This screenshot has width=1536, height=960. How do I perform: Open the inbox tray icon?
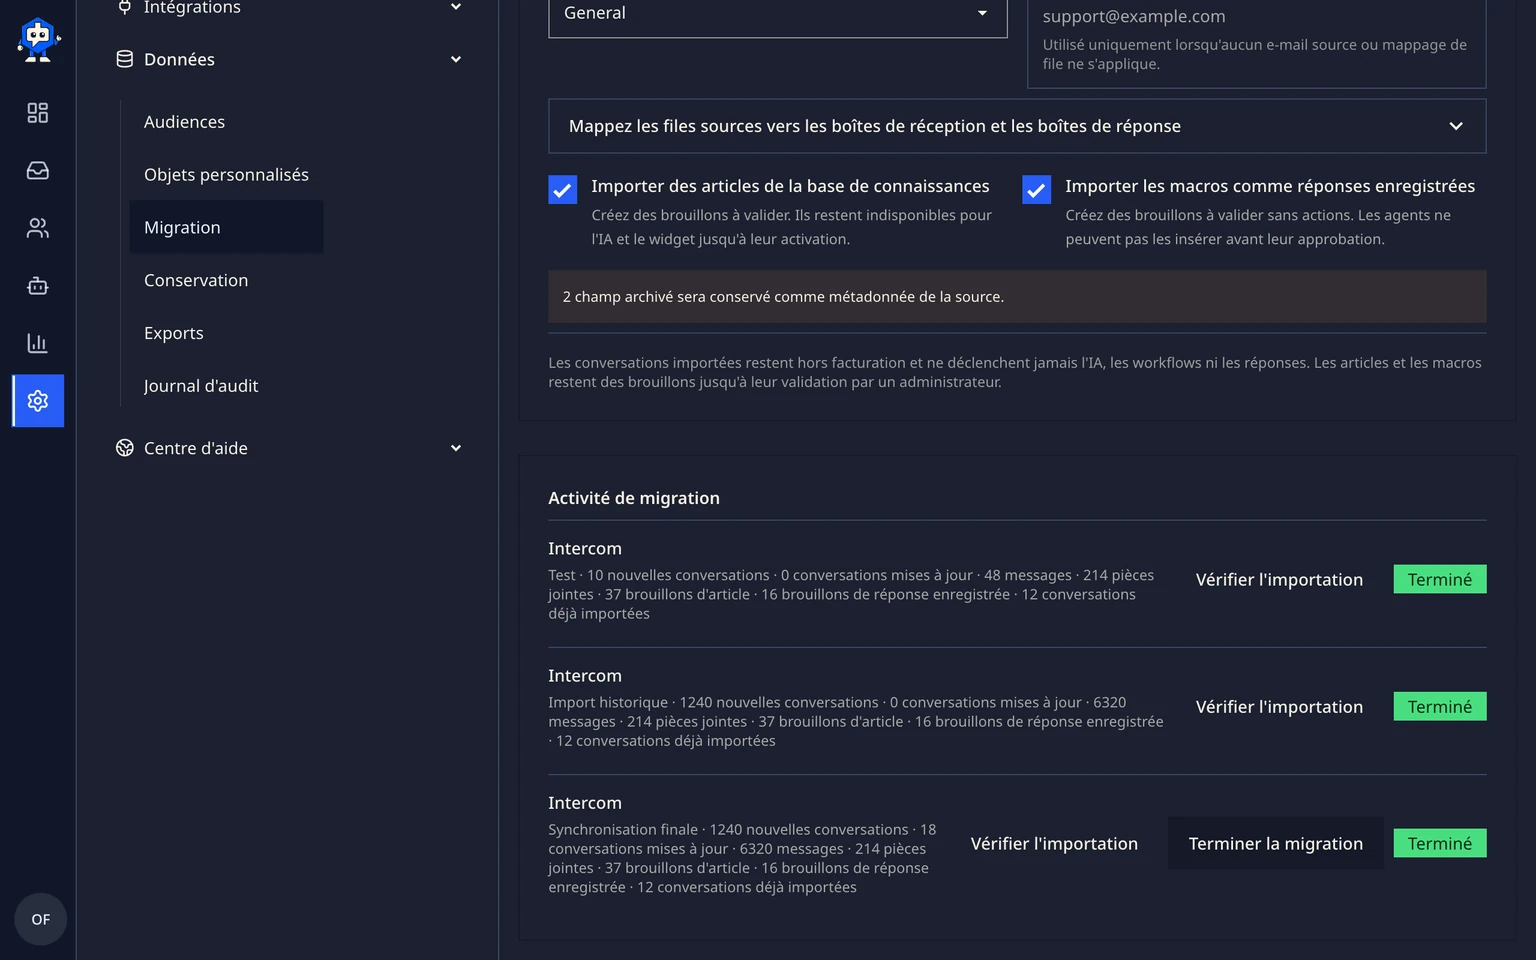coord(38,171)
